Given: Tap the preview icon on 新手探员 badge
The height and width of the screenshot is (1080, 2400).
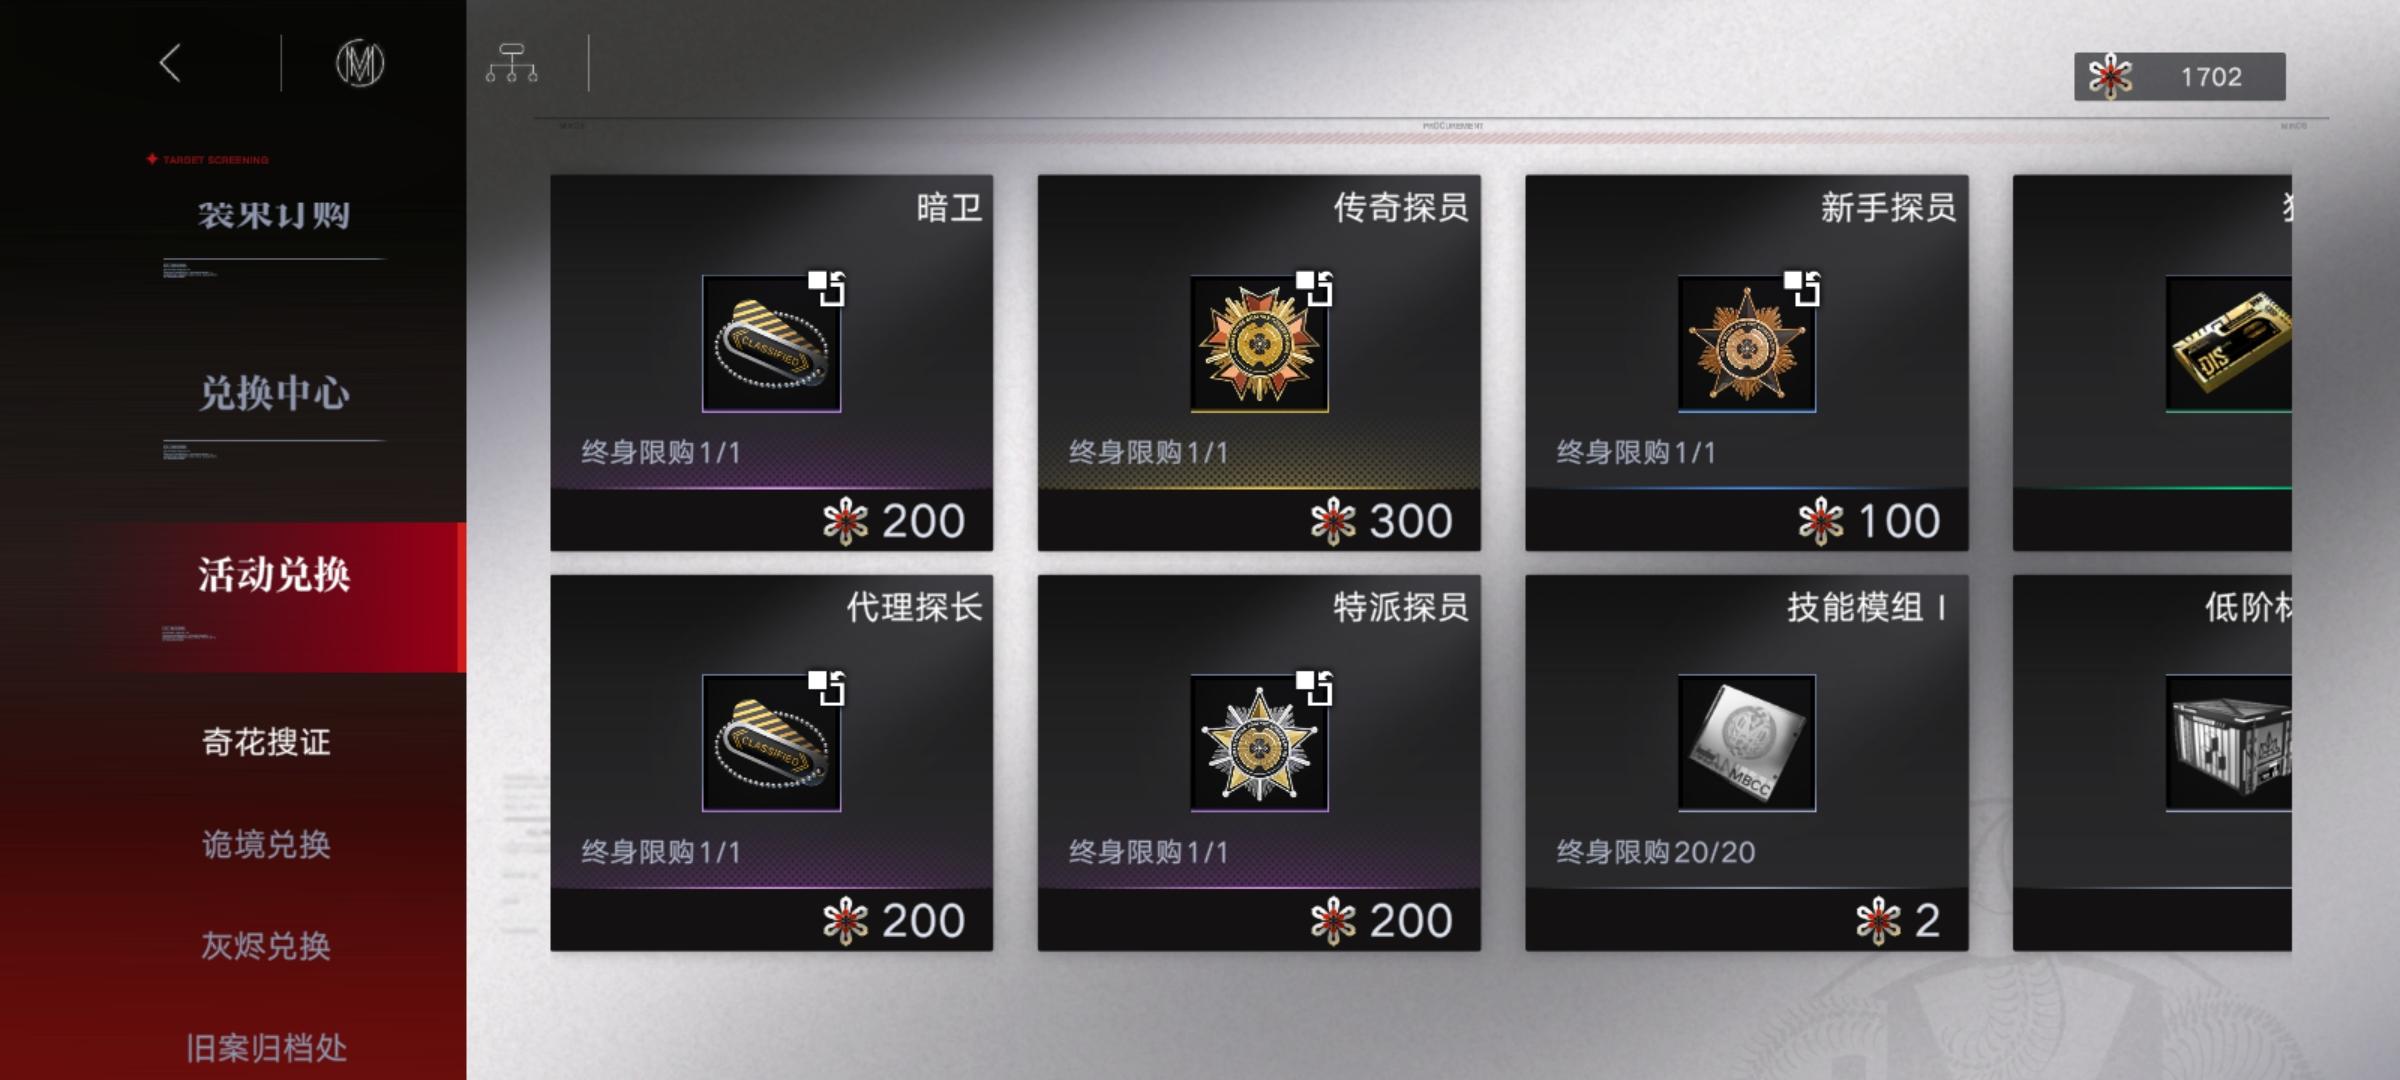Looking at the screenshot, I should click(1803, 288).
